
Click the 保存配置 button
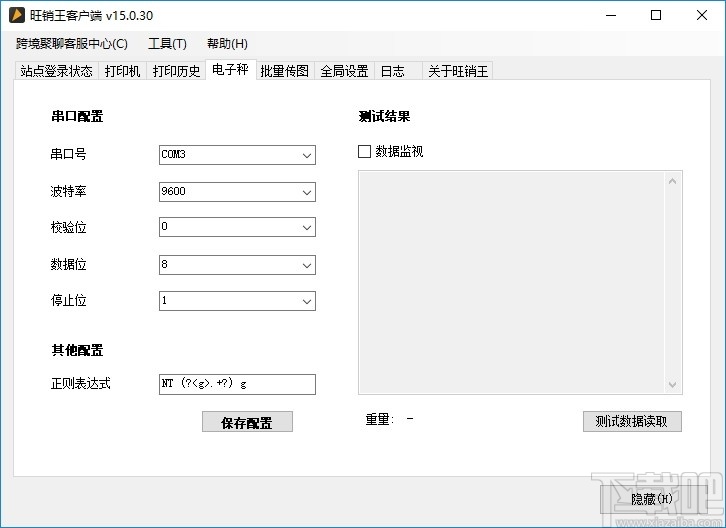(x=247, y=421)
